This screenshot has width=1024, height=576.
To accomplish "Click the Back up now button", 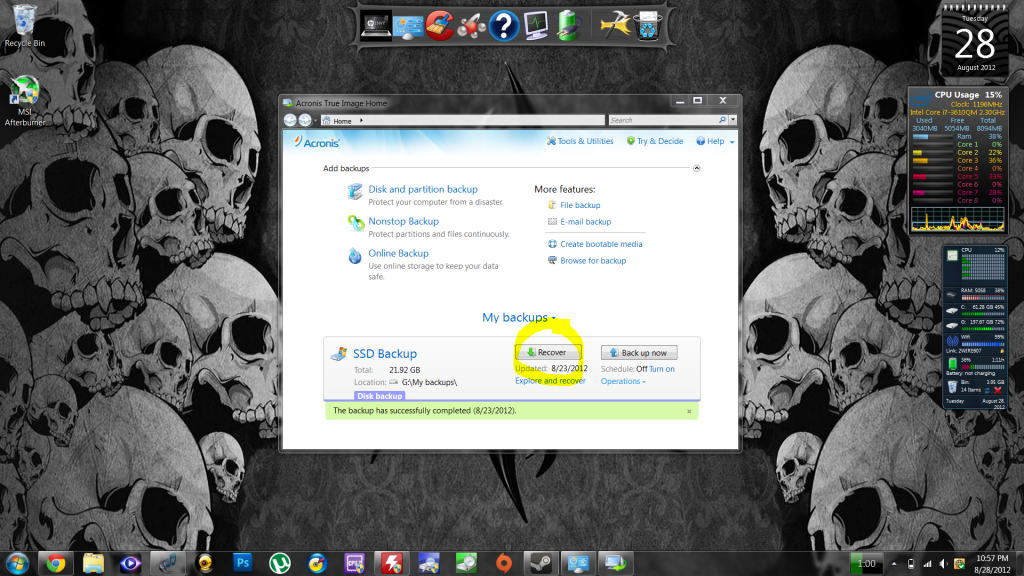I will pyautogui.click(x=639, y=353).
